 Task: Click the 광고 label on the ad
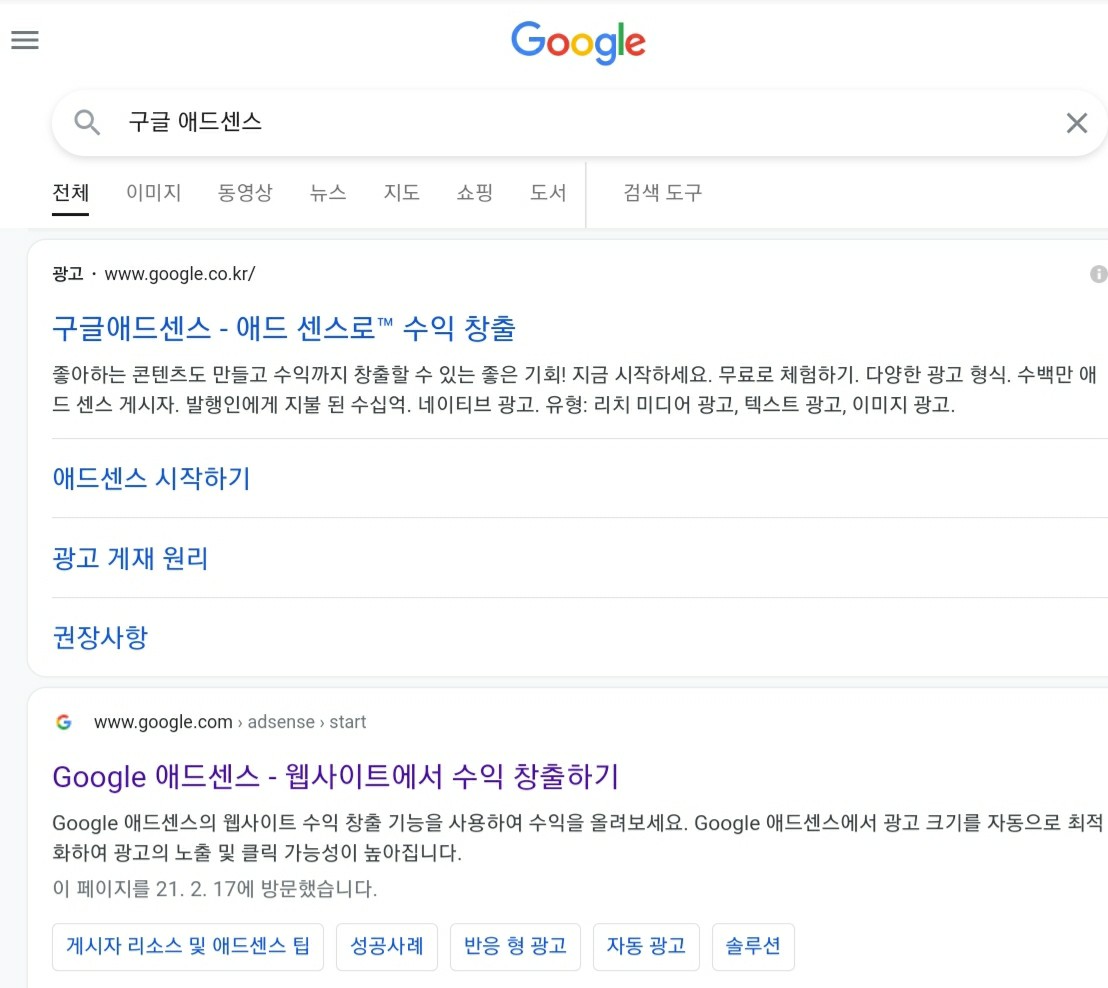[68, 274]
